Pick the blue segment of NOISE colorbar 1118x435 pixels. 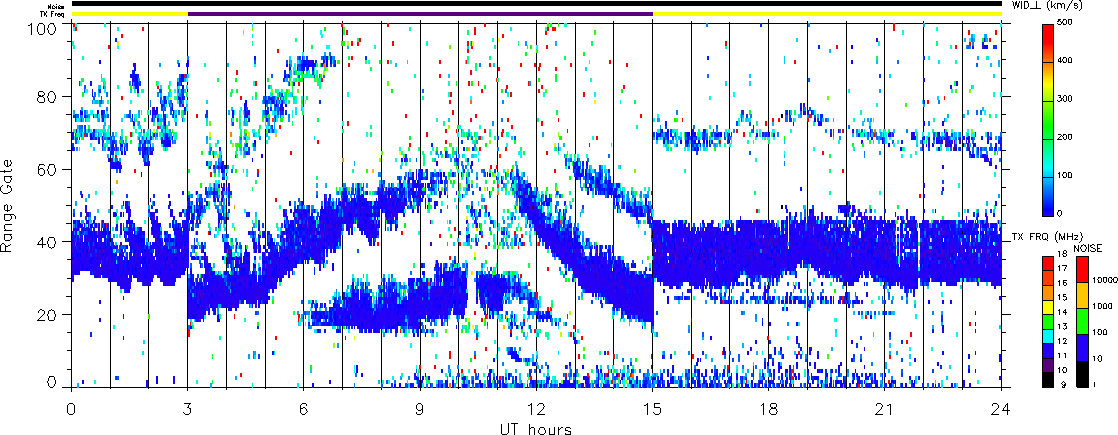[1082, 348]
